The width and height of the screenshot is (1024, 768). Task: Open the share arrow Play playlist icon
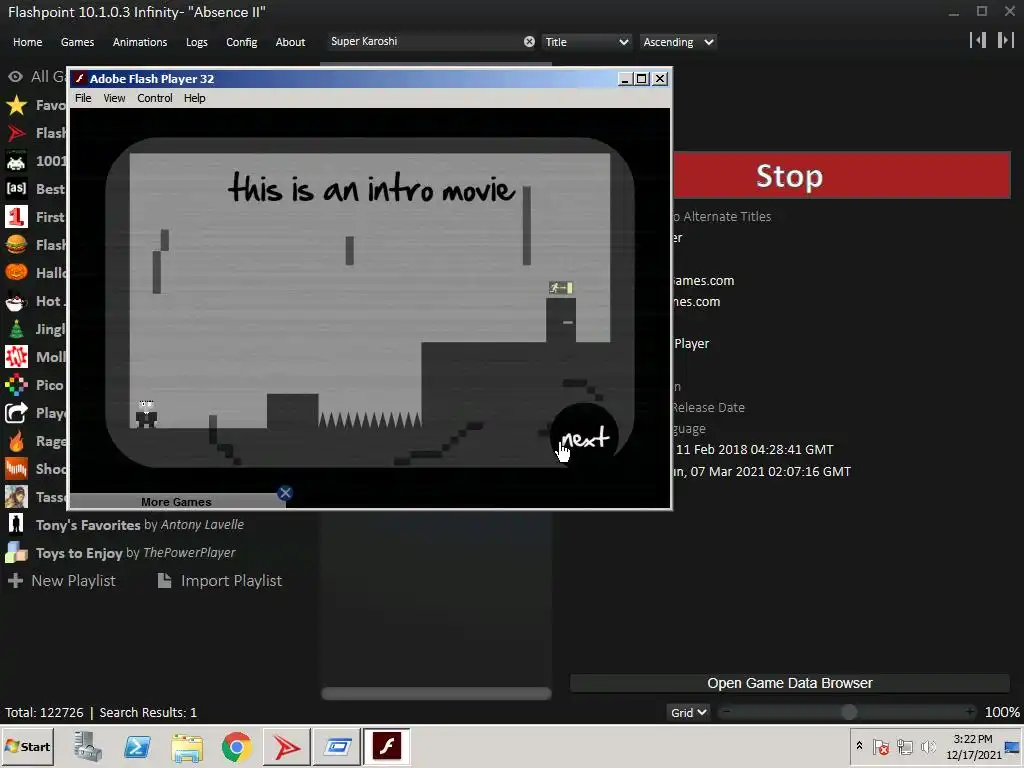(x=16, y=413)
